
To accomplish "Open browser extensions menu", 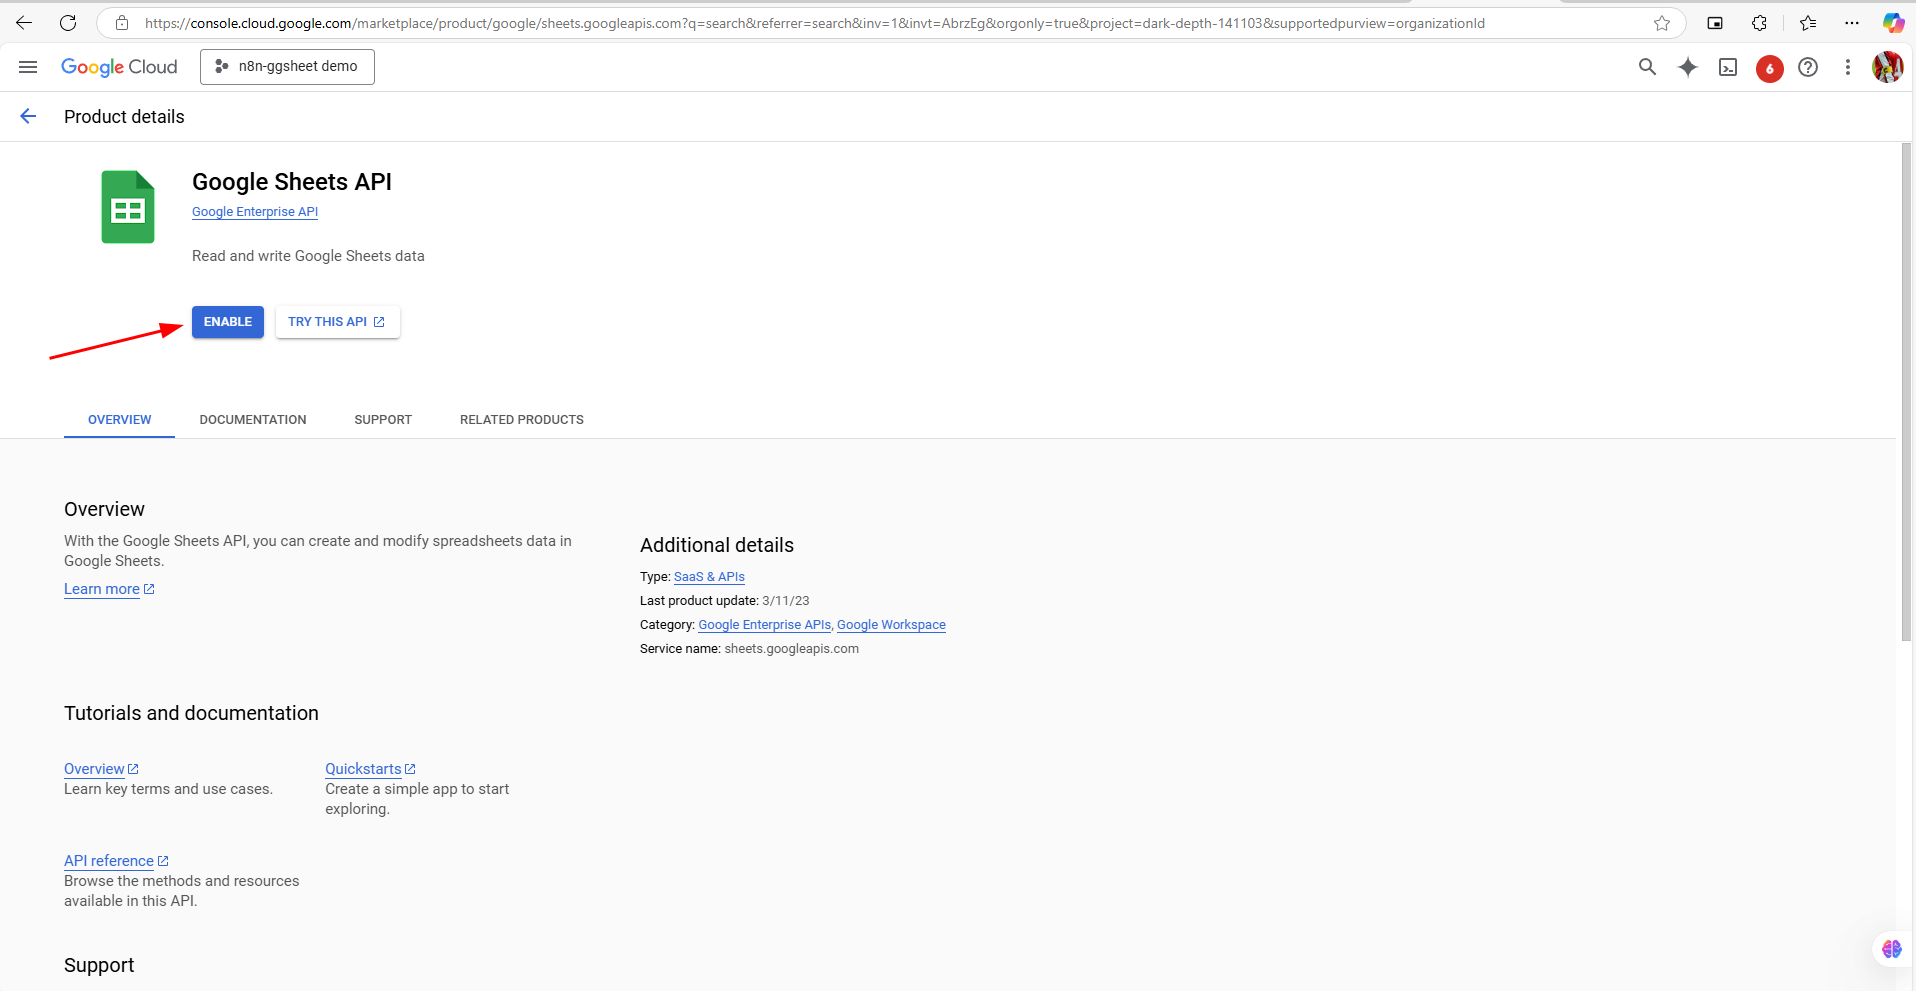I will coord(1759,23).
